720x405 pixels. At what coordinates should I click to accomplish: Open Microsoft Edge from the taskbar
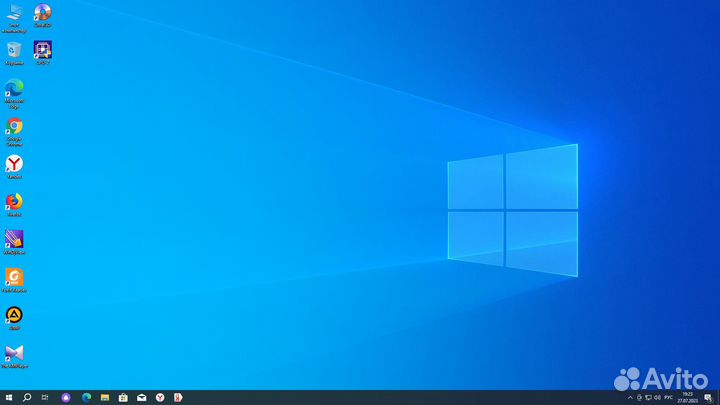tap(86, 398)
